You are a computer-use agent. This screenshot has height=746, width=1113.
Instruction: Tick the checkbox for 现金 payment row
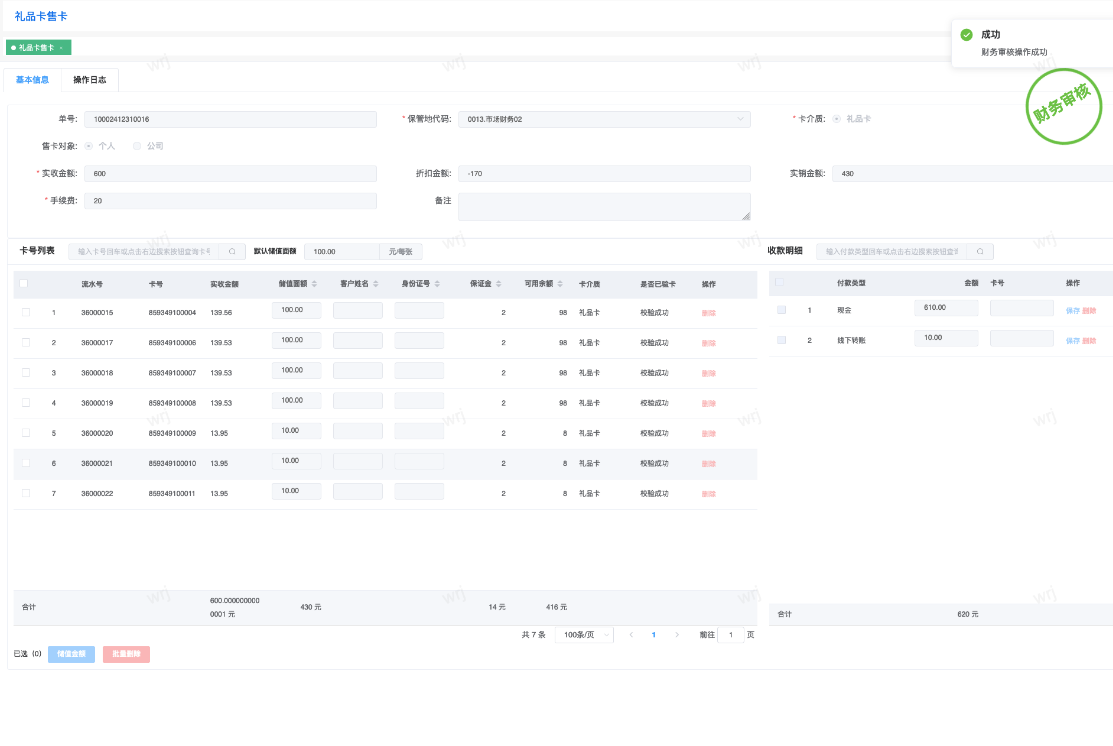pyautogui.click(x=781, y=310)
